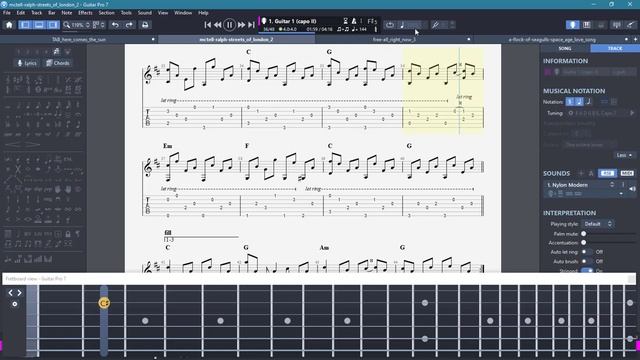Screen dimensions: 640x360
Task: Adjust the Accentuation slider
Action: [x=609, y=243]
